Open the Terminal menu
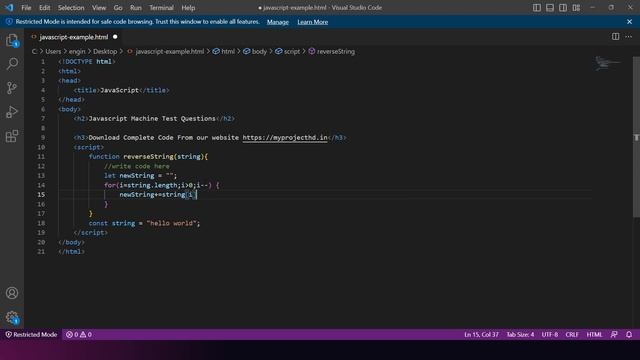 pyautogui.click(x=161, y=8)
